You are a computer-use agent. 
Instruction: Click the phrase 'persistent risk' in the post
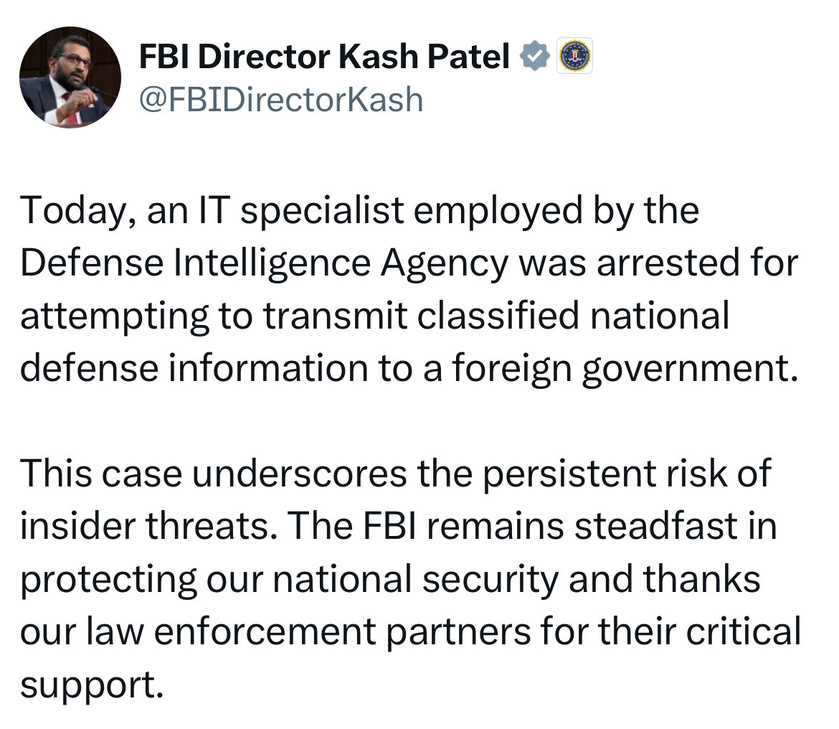(606, 474)
